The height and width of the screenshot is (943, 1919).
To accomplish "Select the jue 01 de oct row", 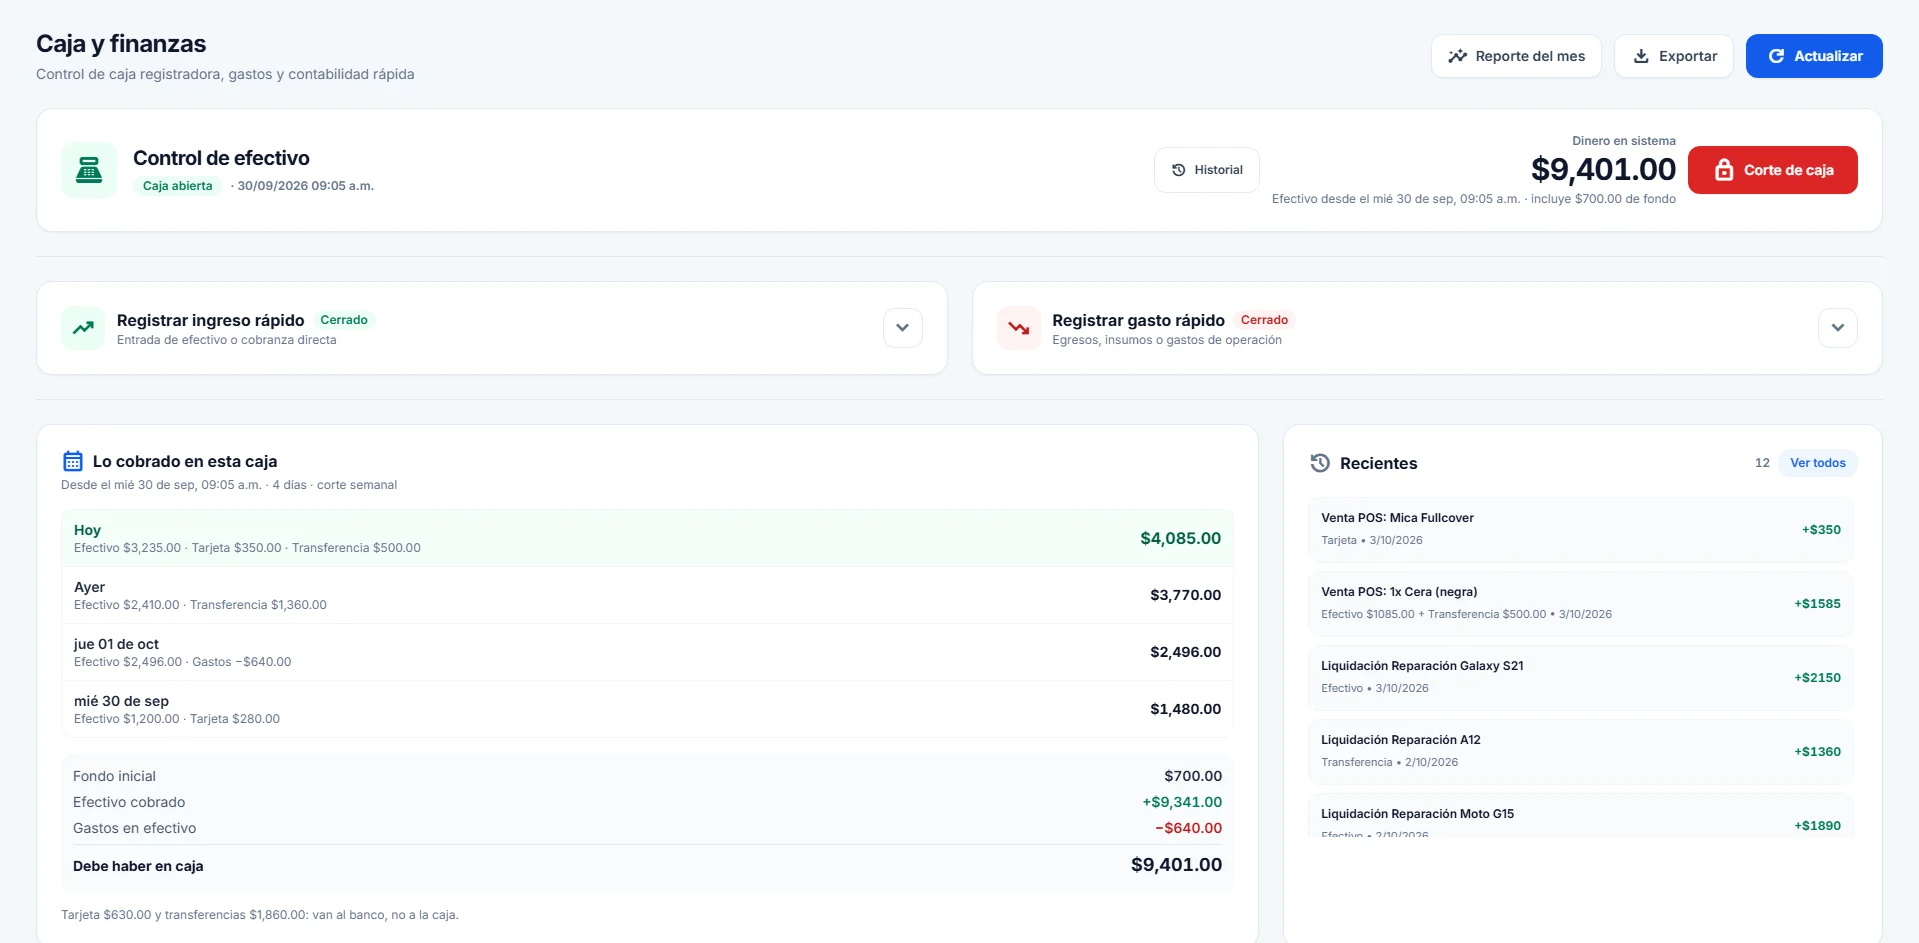I will click(647, 652).
